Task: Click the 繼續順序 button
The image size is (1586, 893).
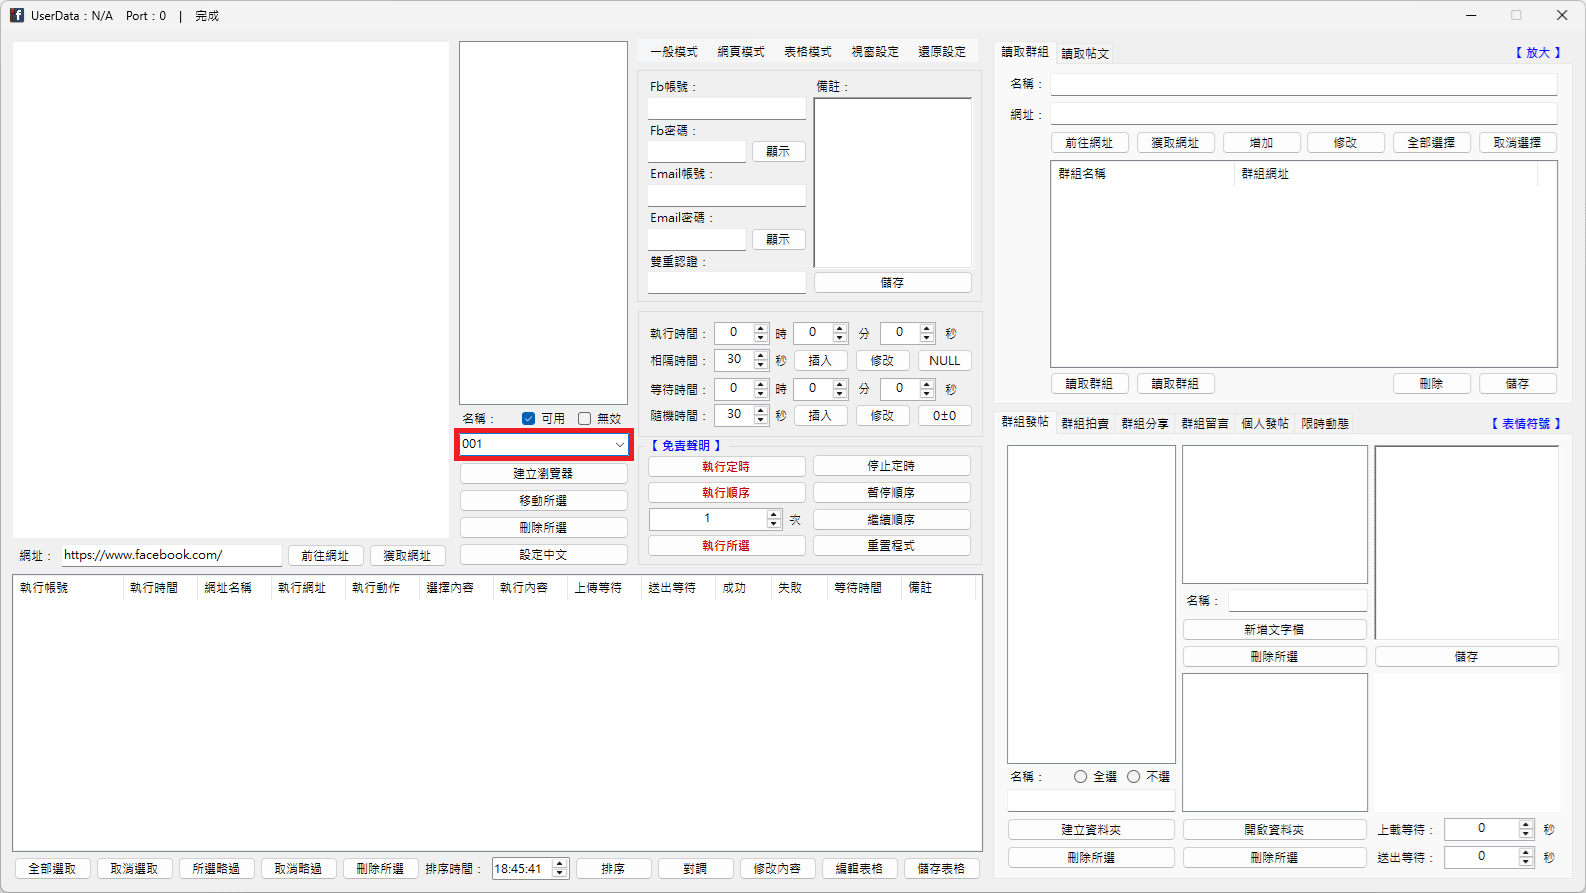Action: [x=891, y=519]
